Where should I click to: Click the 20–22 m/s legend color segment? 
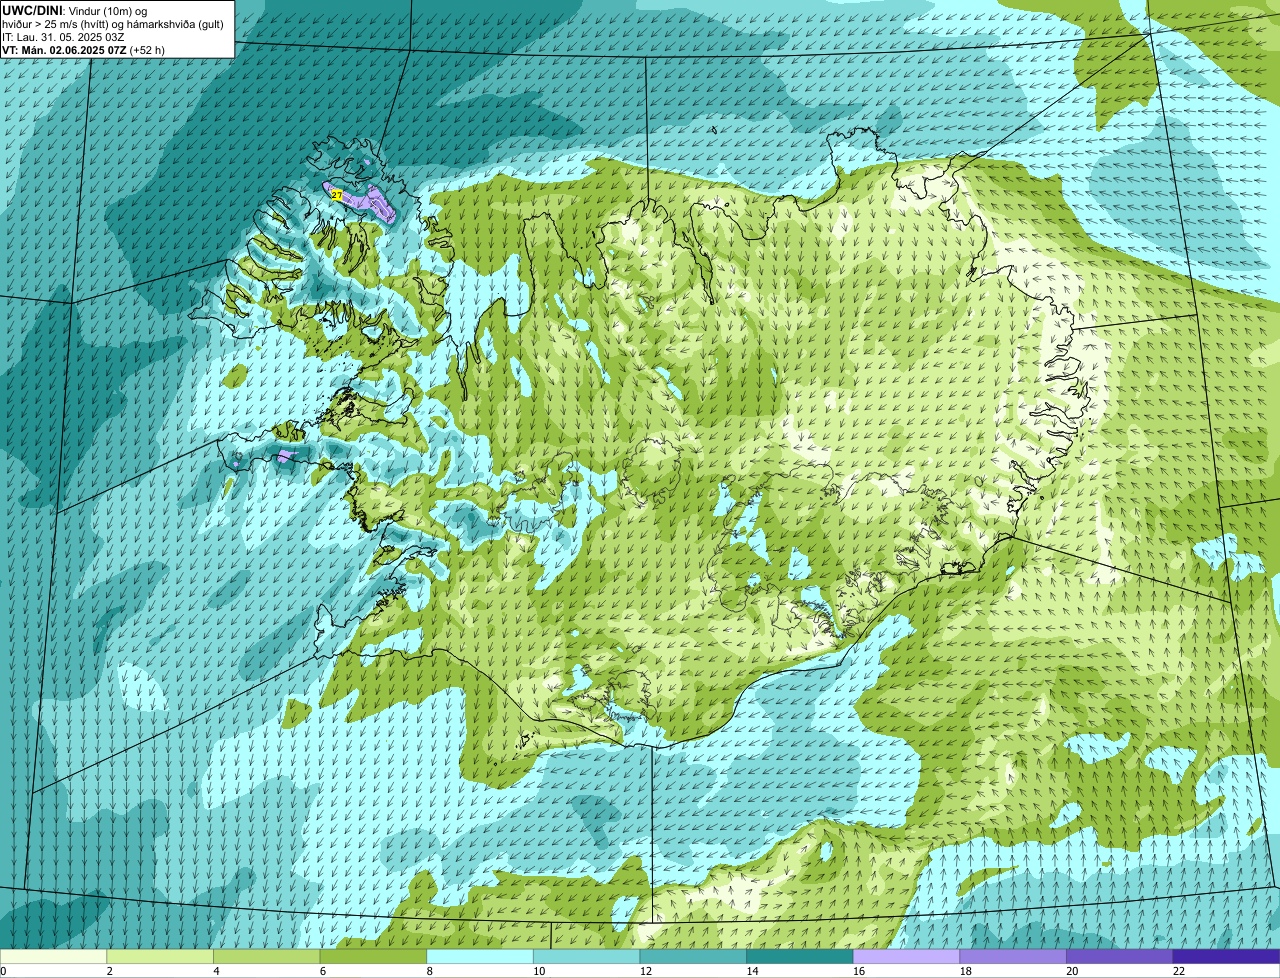point(1120,957)
